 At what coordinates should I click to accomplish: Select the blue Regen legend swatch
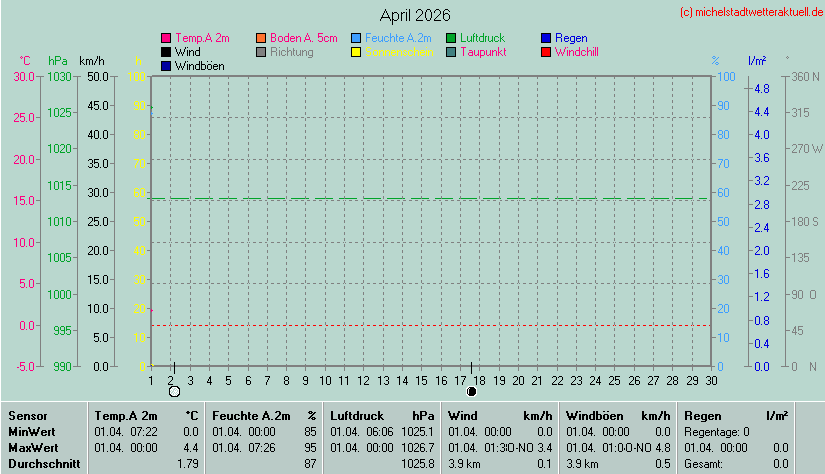point(546,38)
